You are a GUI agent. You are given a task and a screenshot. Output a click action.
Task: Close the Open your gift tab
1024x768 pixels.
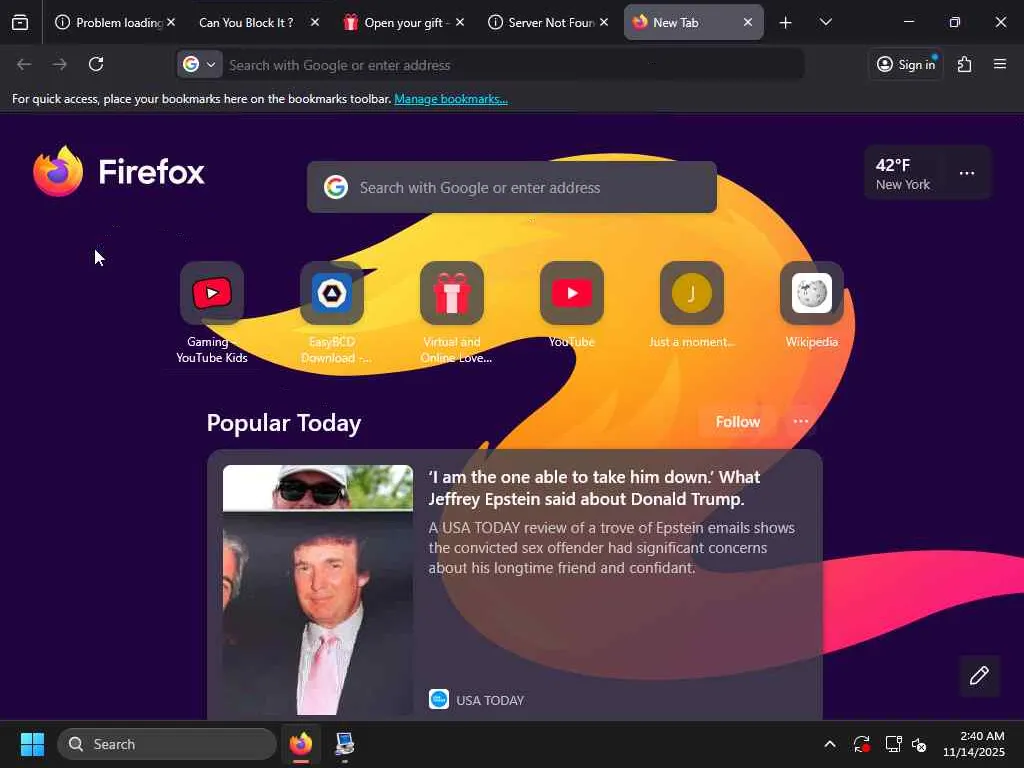460,23
